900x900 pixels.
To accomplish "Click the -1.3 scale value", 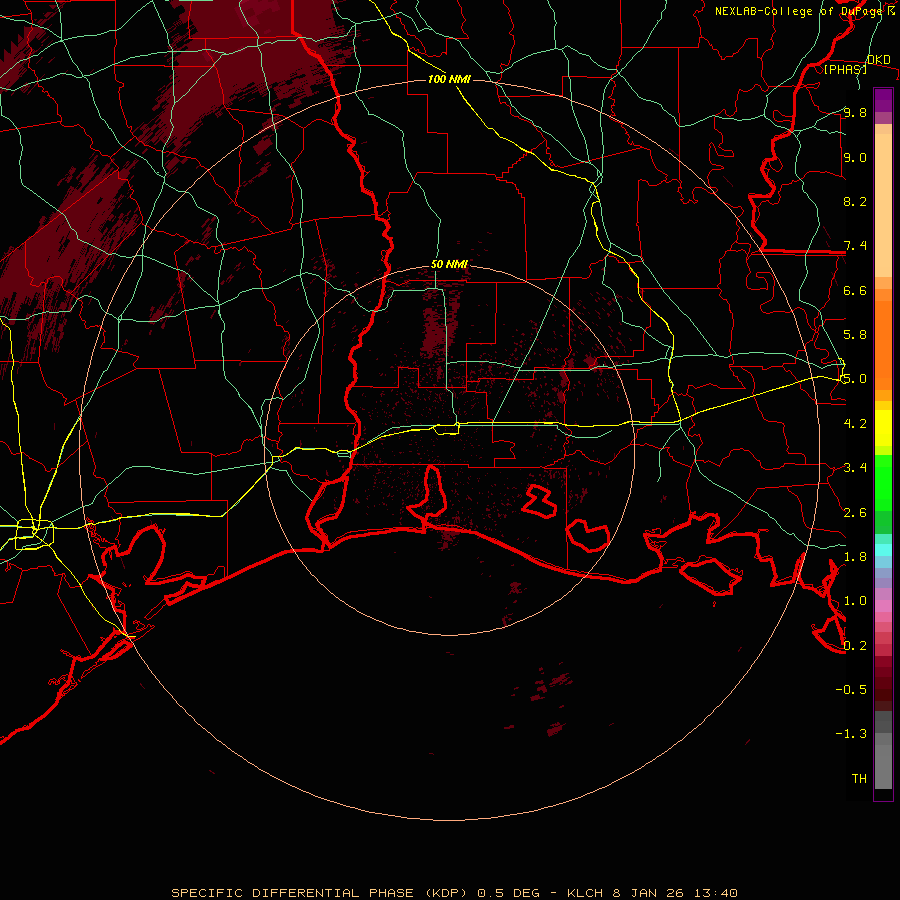I will tap(851, 734).
